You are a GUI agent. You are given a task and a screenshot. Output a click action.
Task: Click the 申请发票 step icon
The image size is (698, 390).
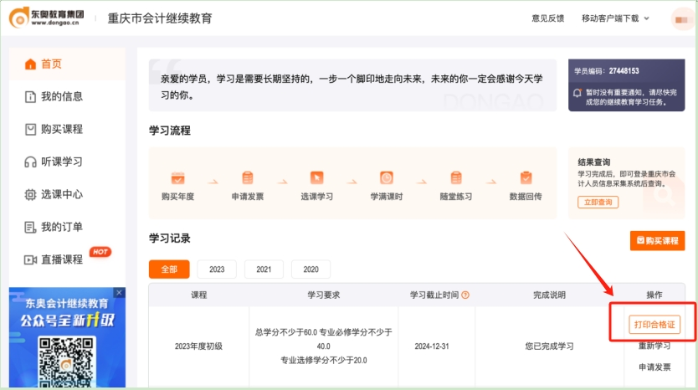pos(248,178)
